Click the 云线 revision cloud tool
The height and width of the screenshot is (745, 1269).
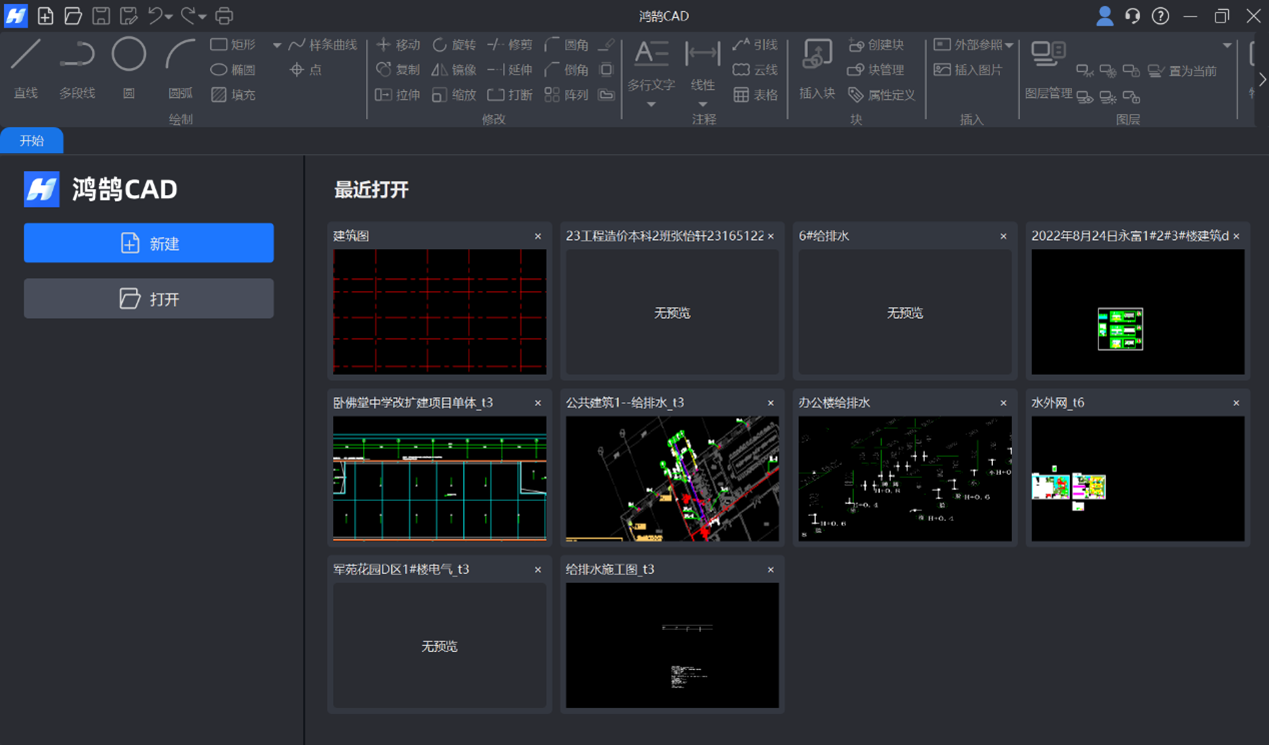tap(755, 70)
